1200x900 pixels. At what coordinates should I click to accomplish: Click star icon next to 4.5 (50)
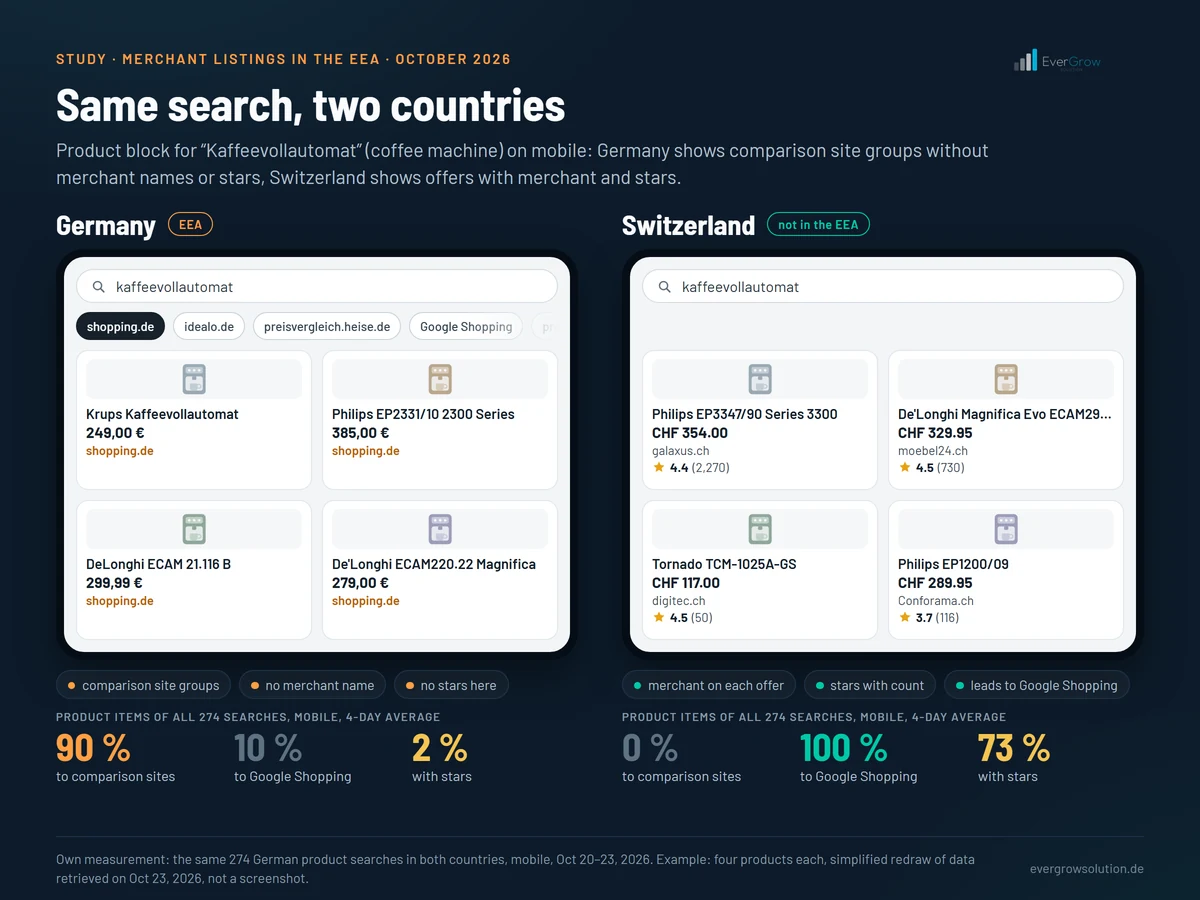click(659, 617)
